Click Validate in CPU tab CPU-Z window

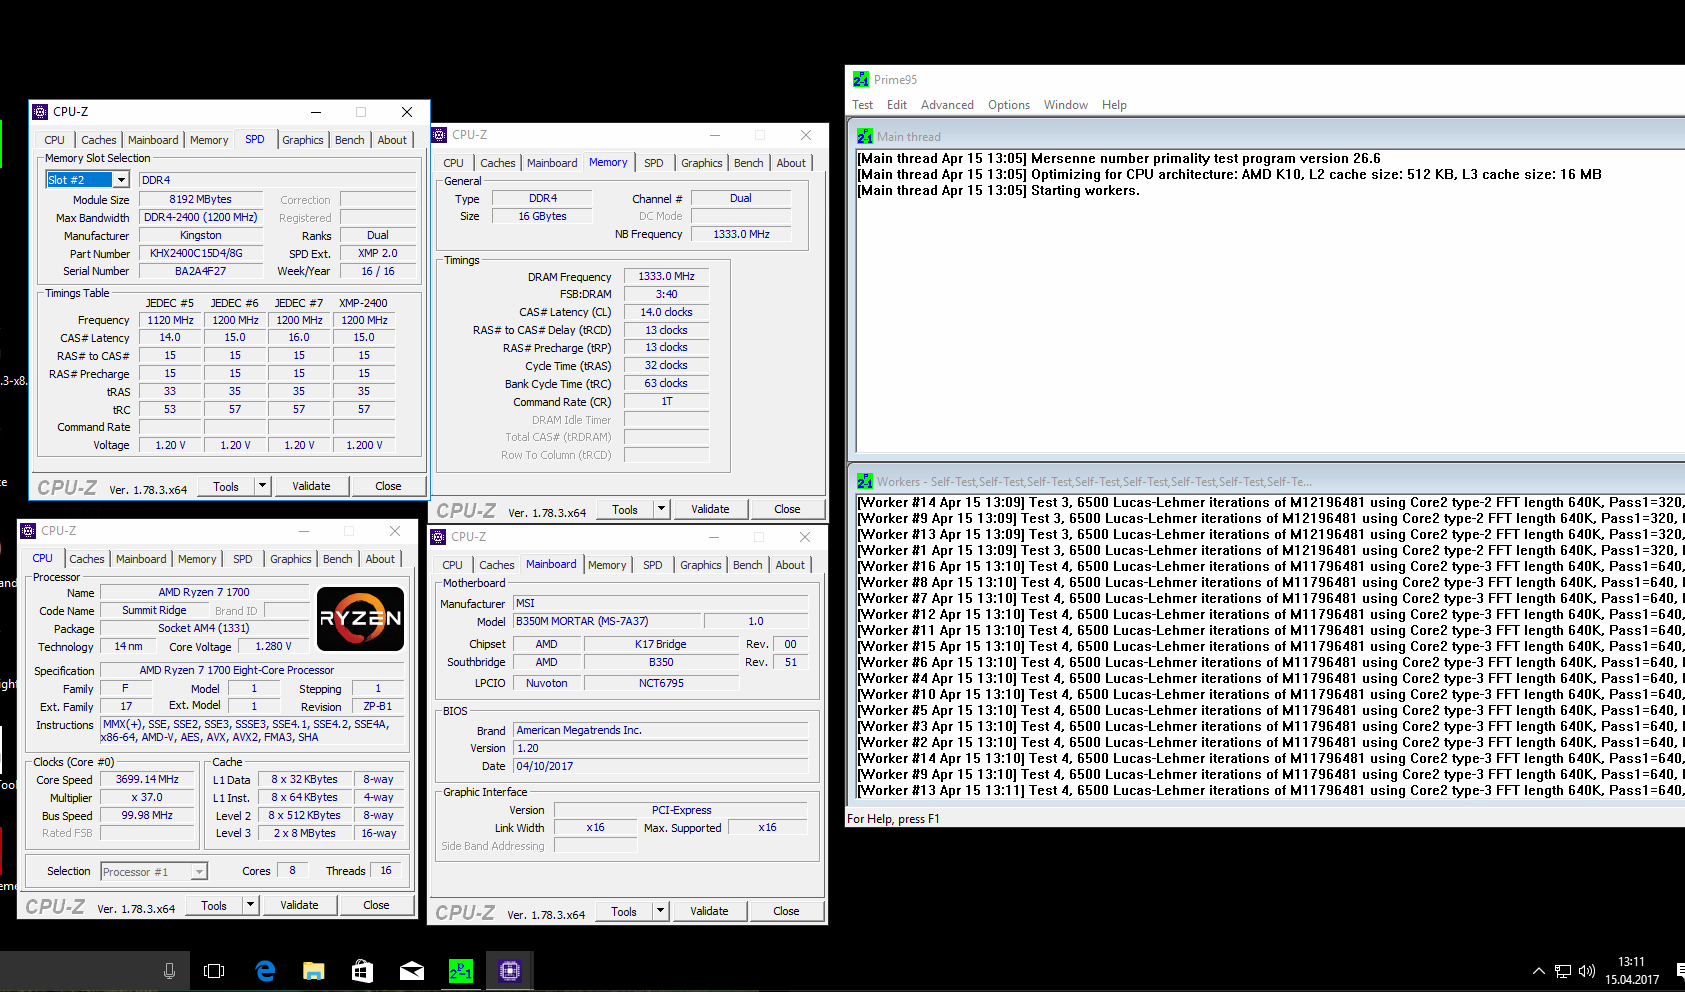(299, 905)
